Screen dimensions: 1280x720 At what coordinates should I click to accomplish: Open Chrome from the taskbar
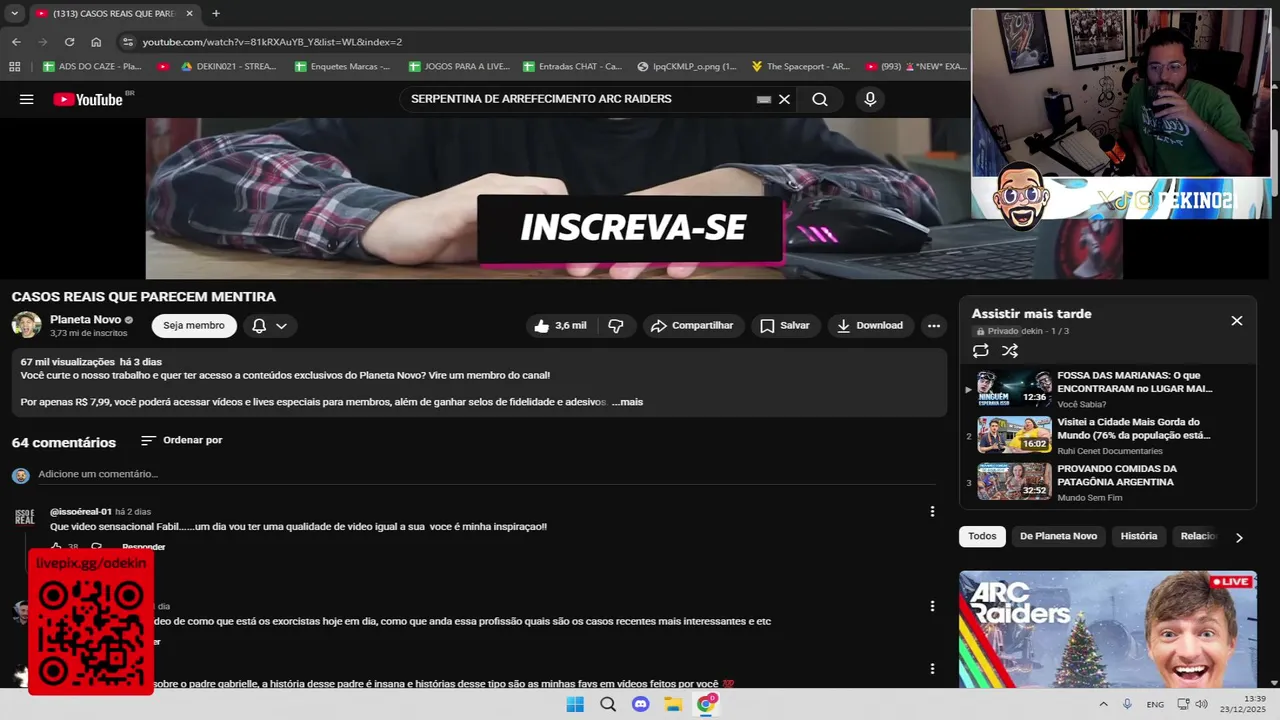click(707, 704)
